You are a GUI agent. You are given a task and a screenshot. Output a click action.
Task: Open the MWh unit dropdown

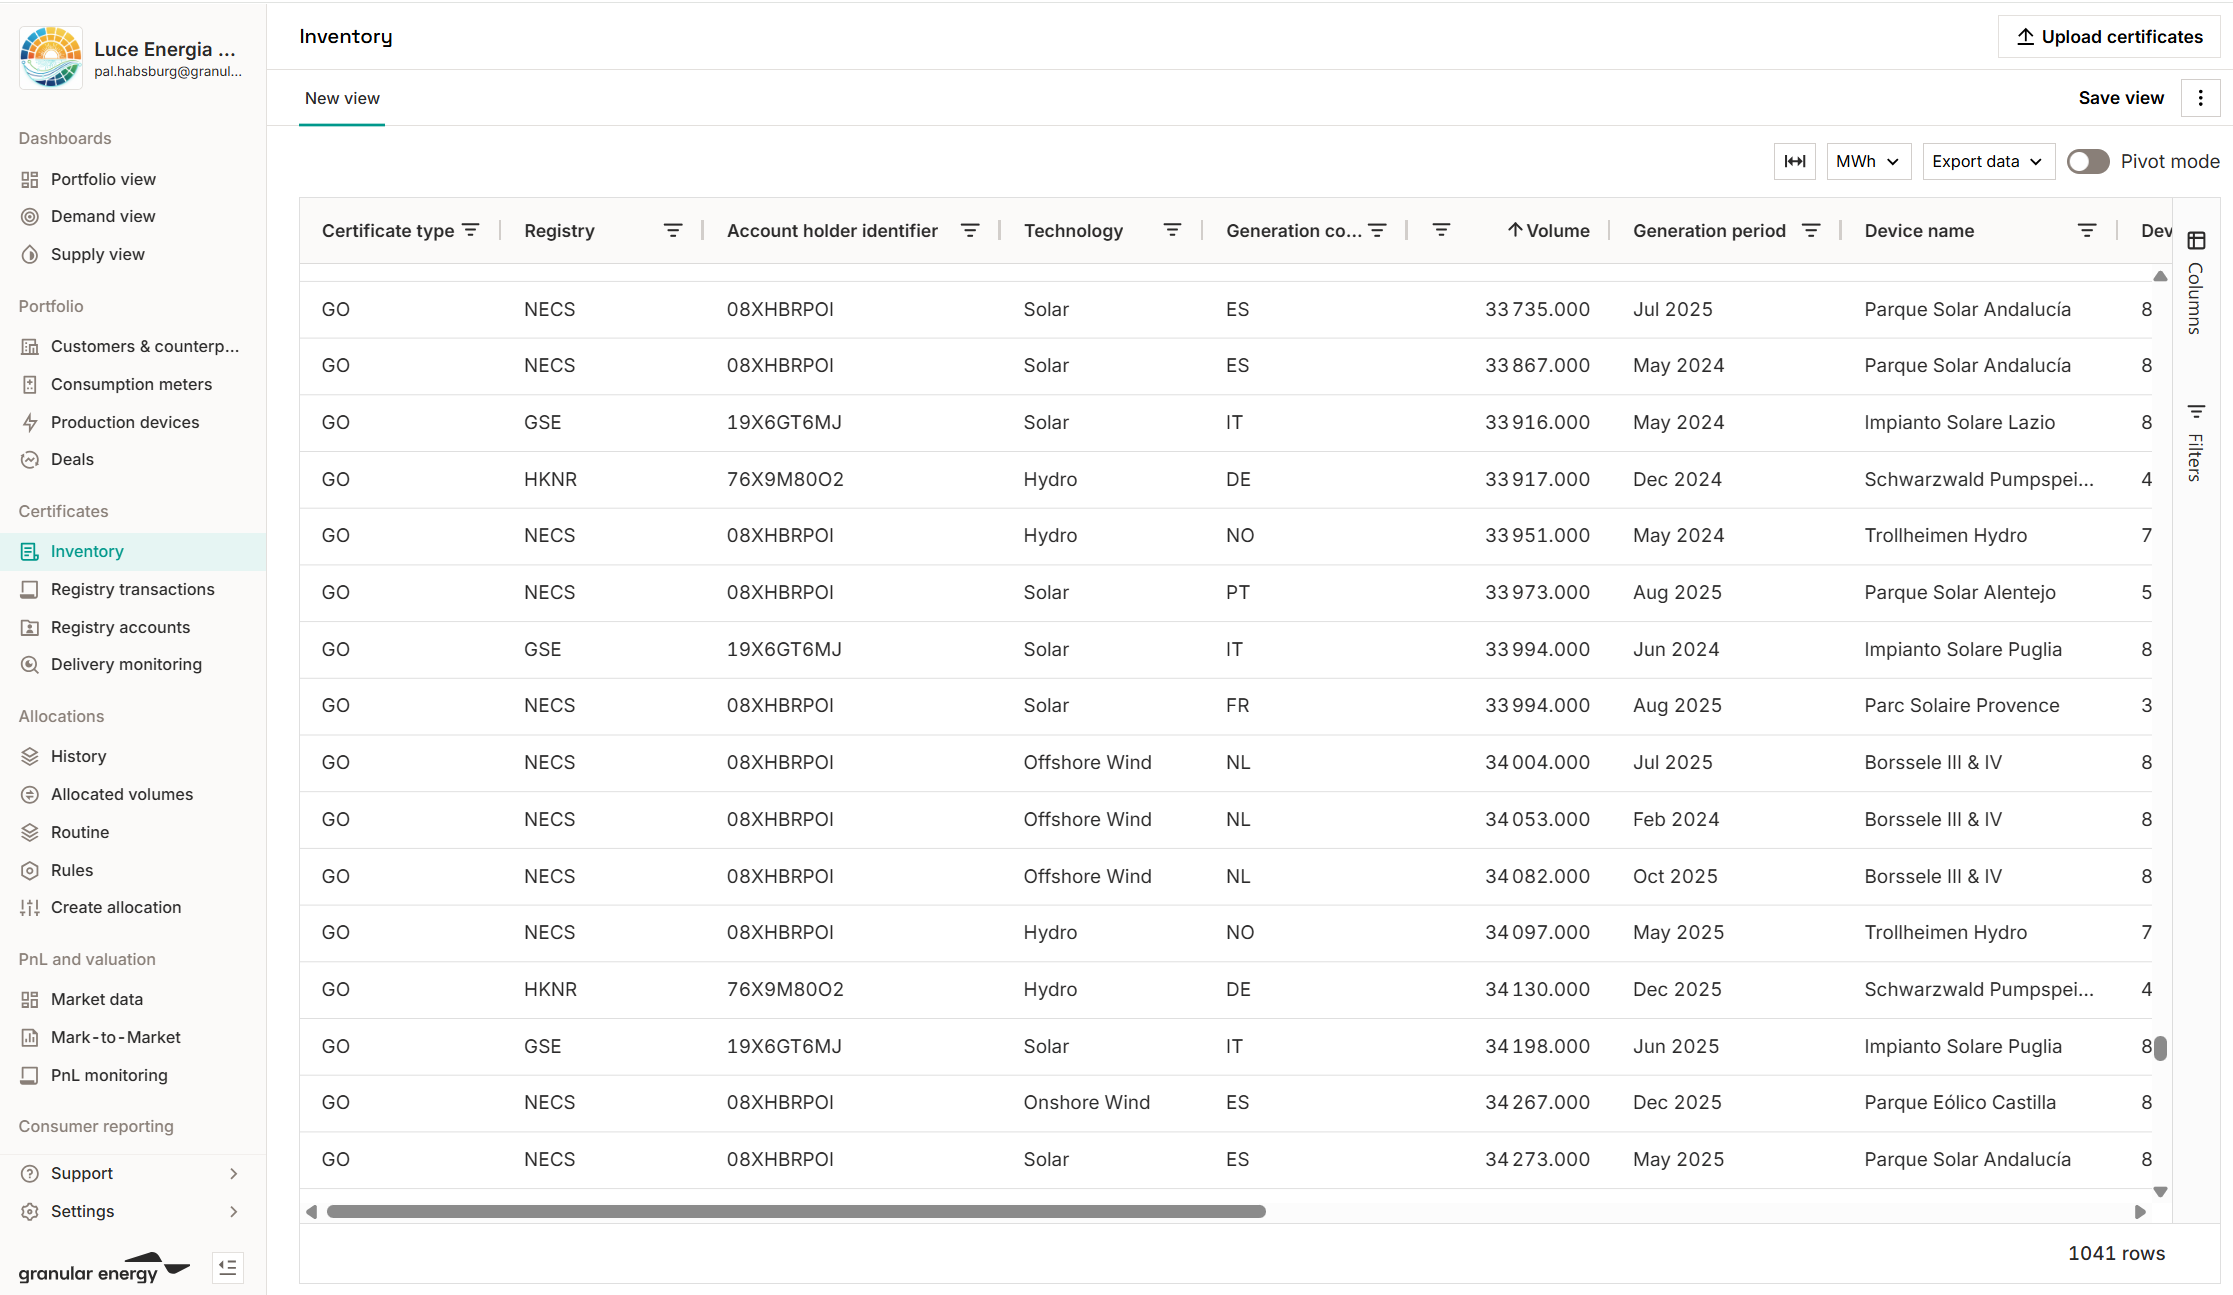click(x=1867, y=161)
